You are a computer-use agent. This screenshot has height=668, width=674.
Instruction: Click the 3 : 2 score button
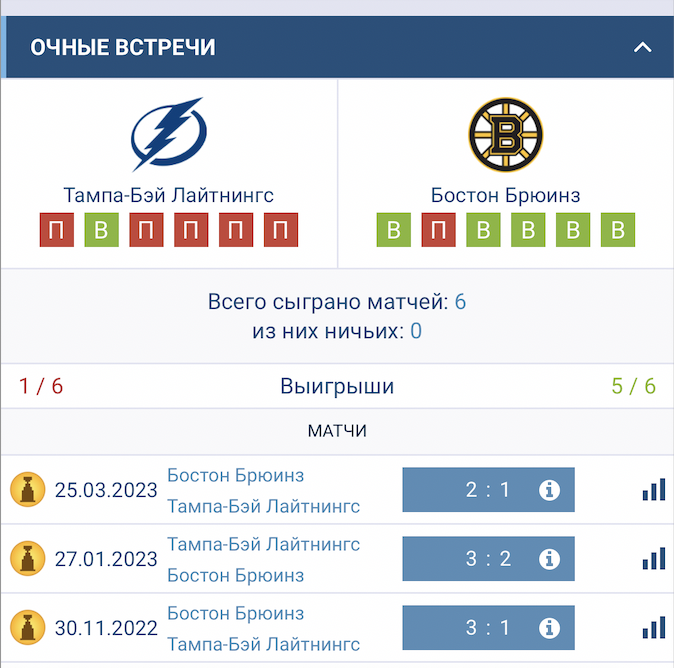[x=487, y=559]
